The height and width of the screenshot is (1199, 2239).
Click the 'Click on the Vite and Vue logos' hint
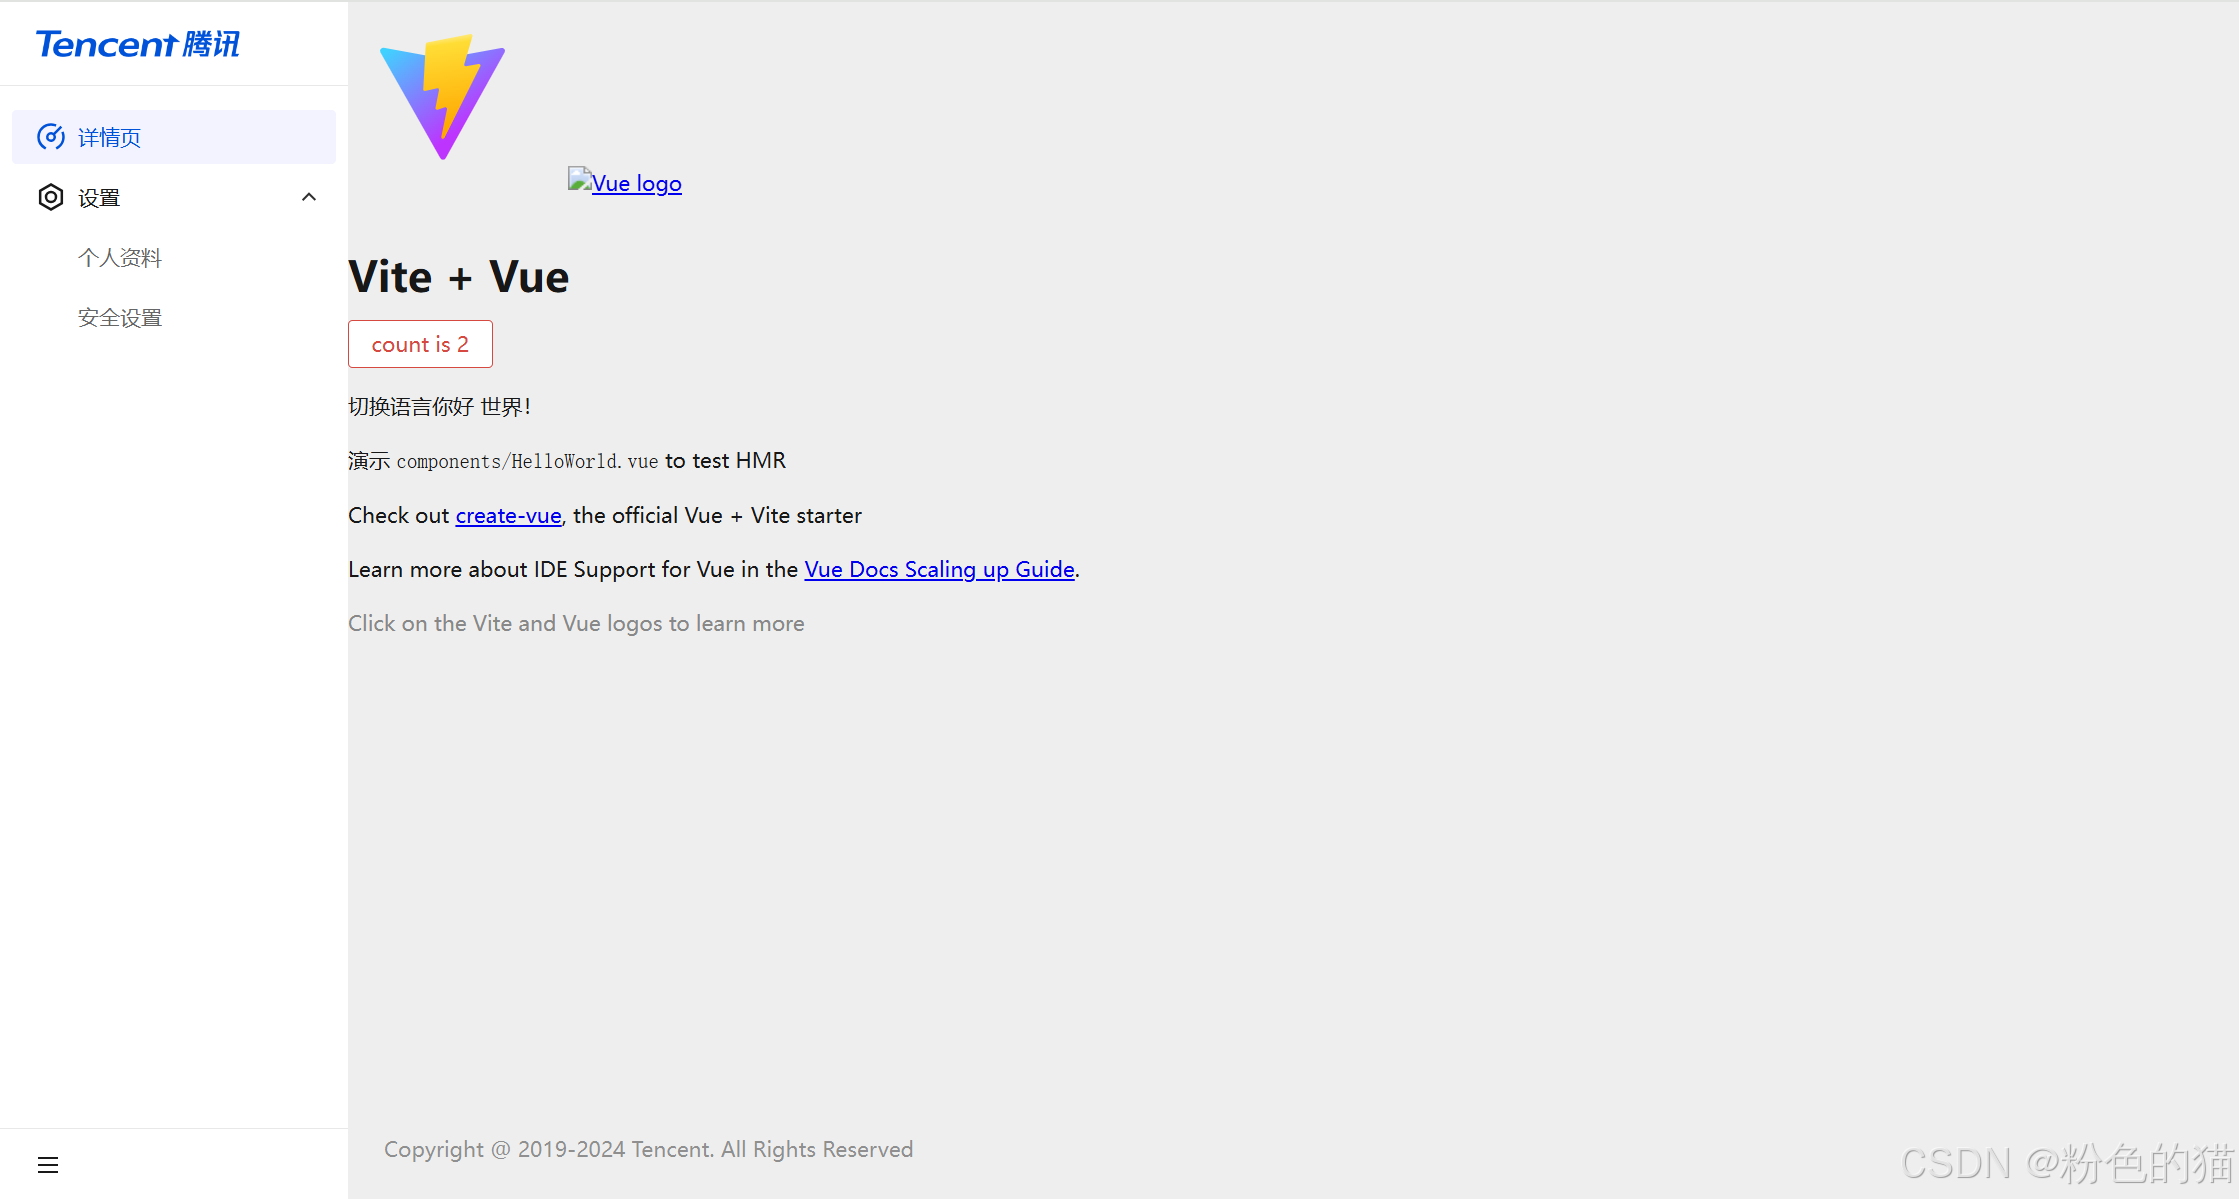(576, 623)
